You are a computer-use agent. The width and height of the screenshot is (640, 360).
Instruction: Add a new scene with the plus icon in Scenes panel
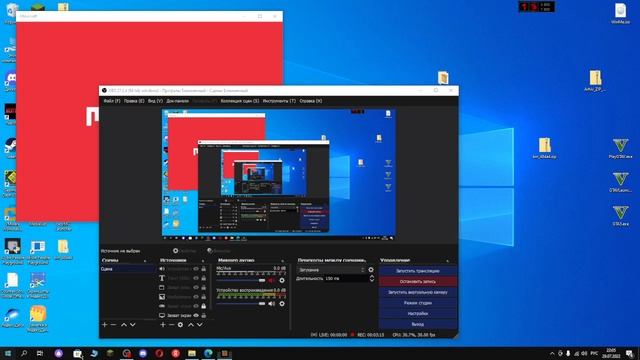pyautogui.click(x=104, y=324)
